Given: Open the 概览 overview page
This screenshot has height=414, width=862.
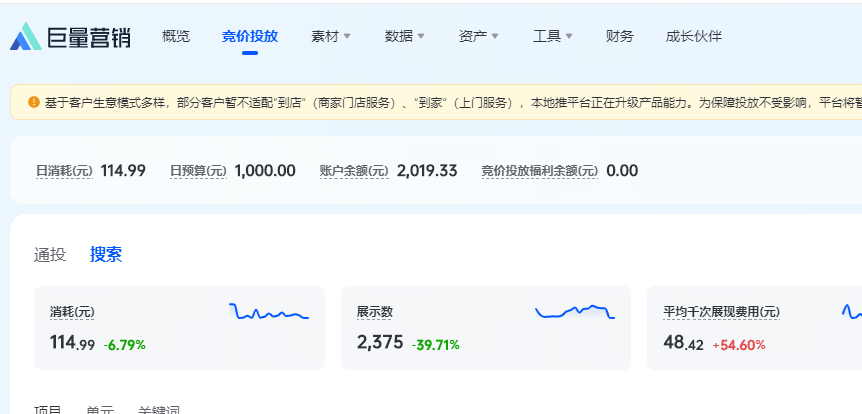Looking at the screenshot, I should click(176, 36).
